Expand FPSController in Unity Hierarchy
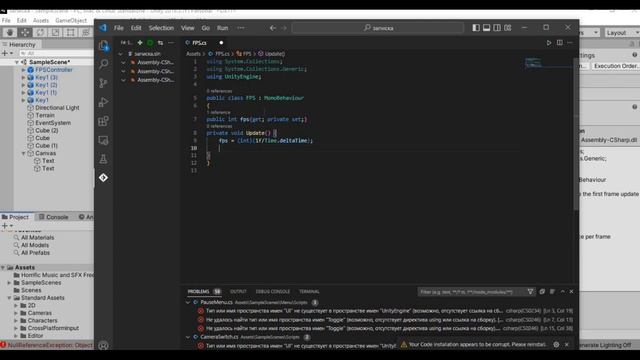The width and height of the screenshot is (640, 360). point(23,70)
